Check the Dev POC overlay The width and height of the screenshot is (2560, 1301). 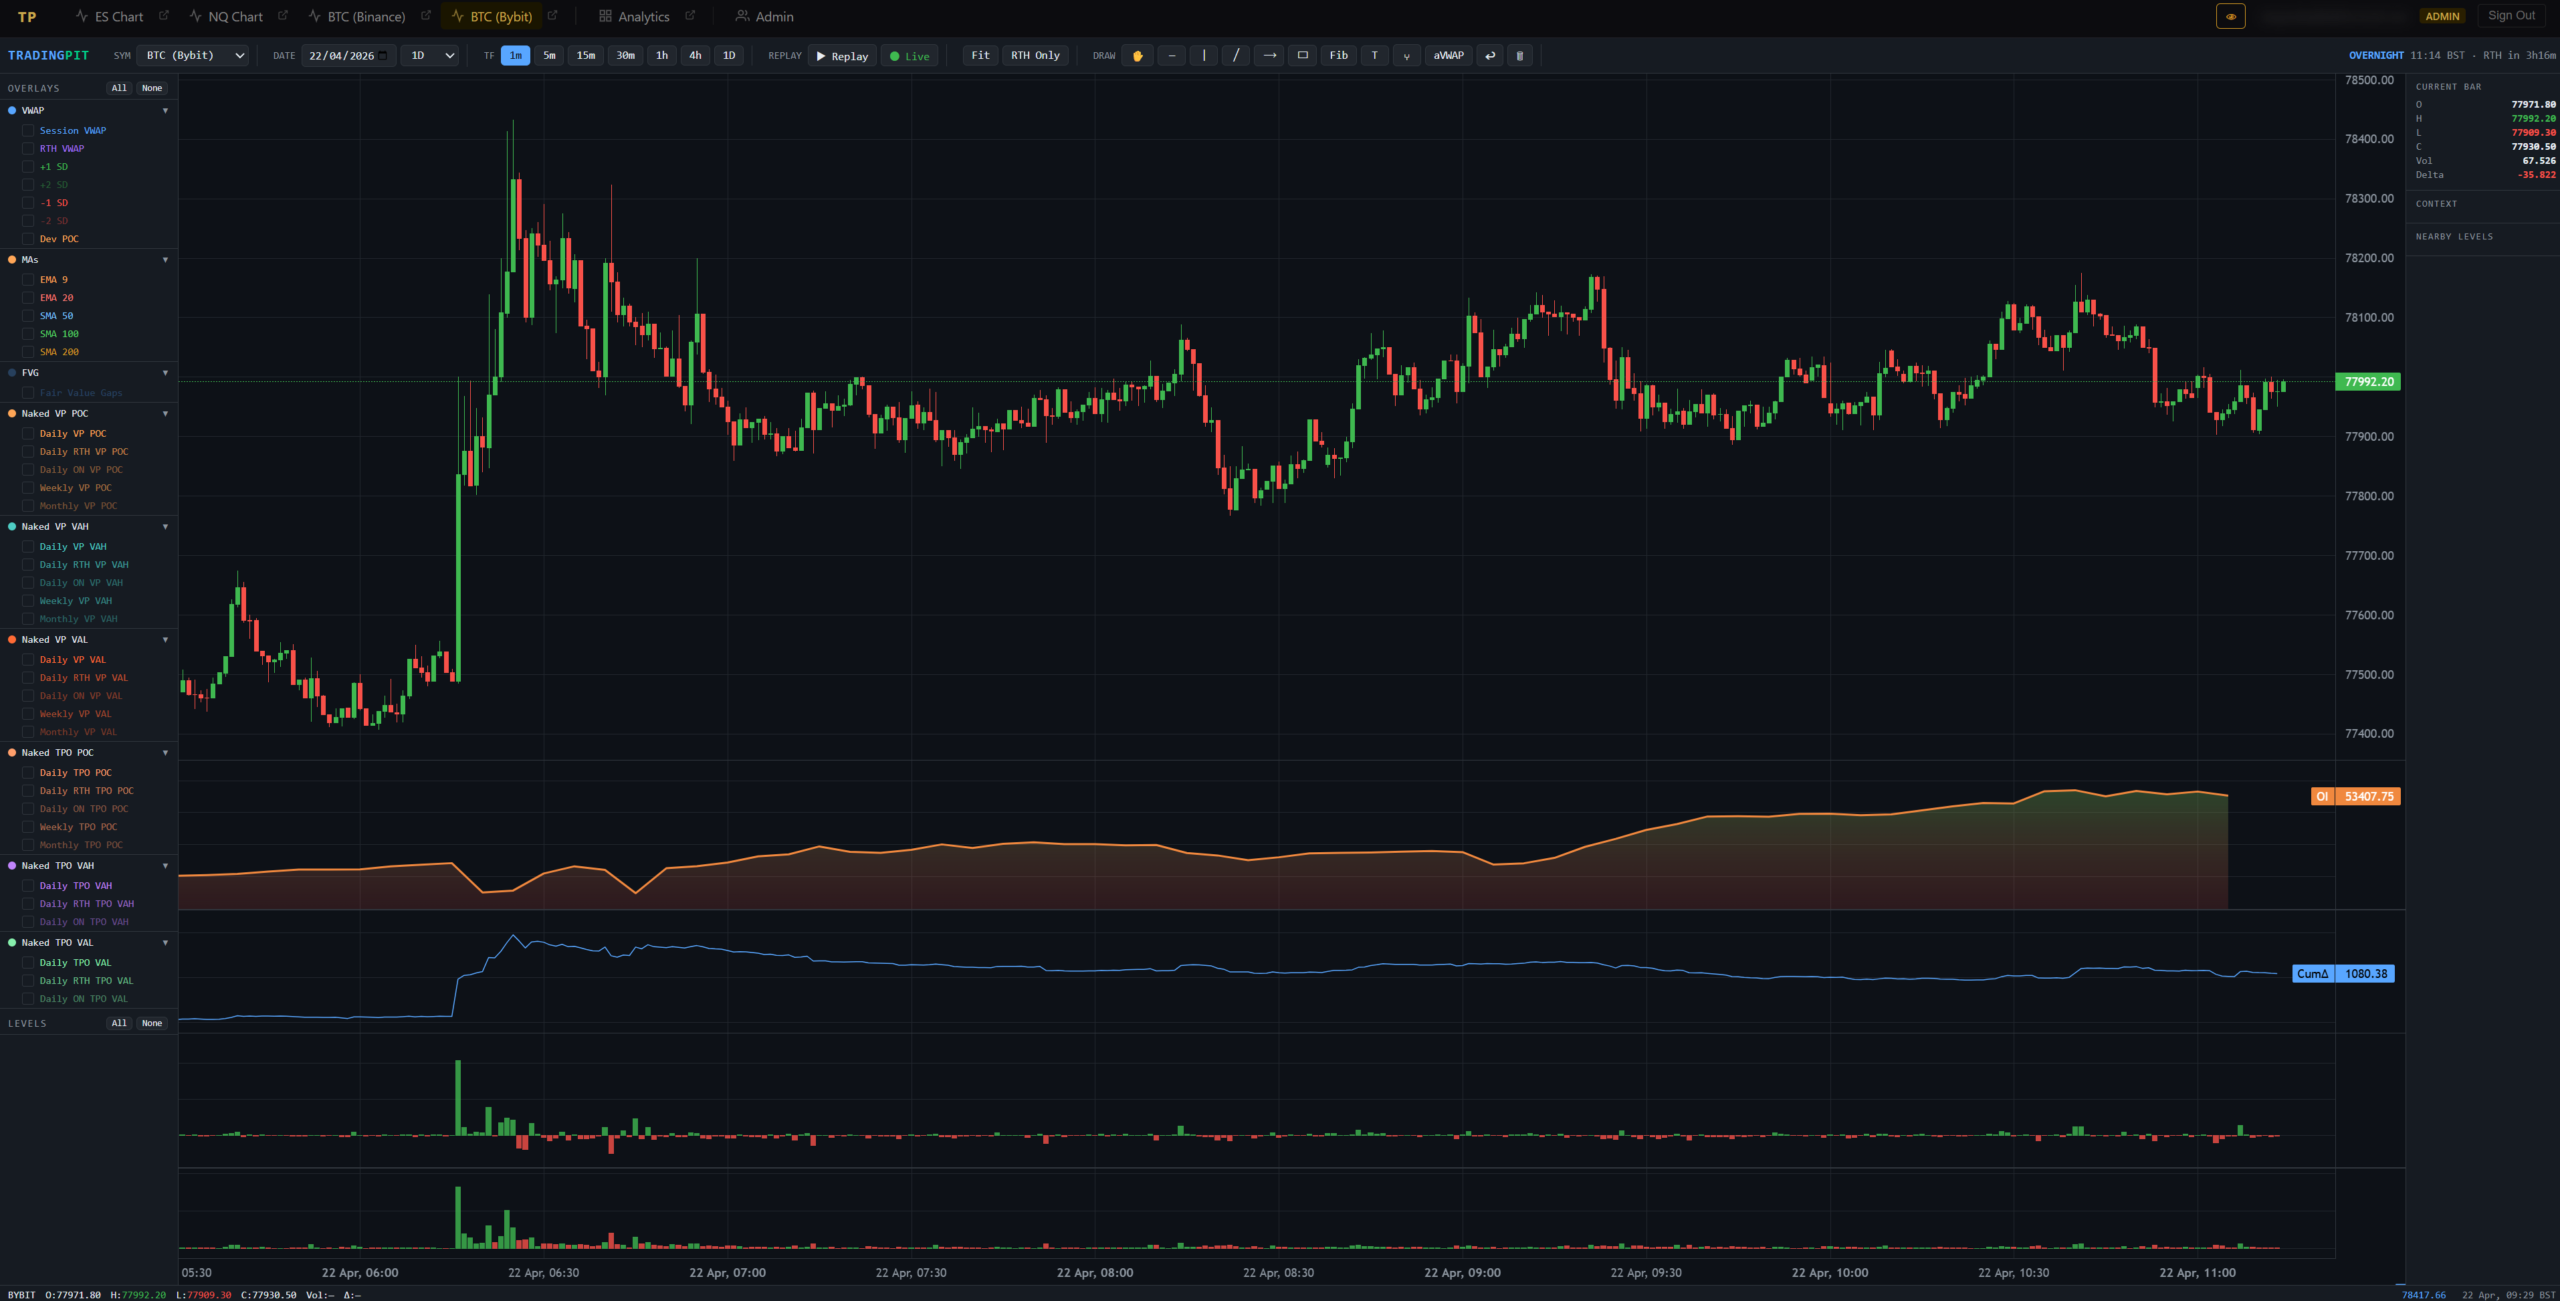[x=29, y=239]
